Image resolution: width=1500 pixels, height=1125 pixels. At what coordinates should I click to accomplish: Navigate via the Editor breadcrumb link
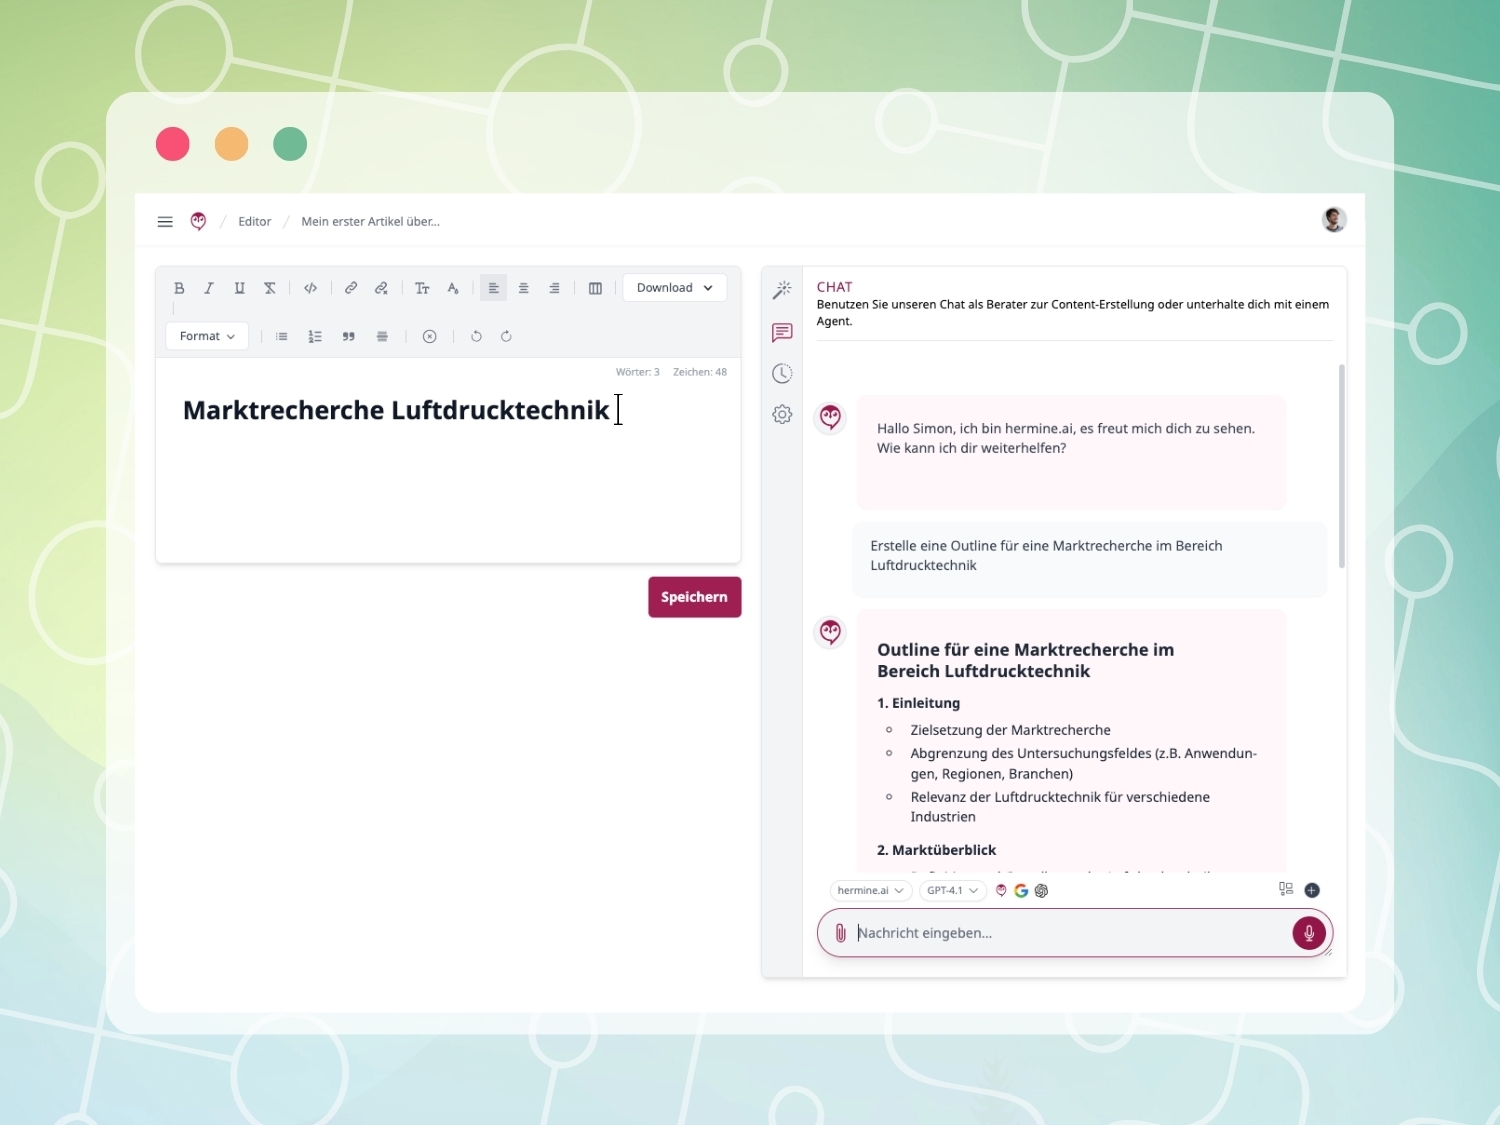click(254, 221)
